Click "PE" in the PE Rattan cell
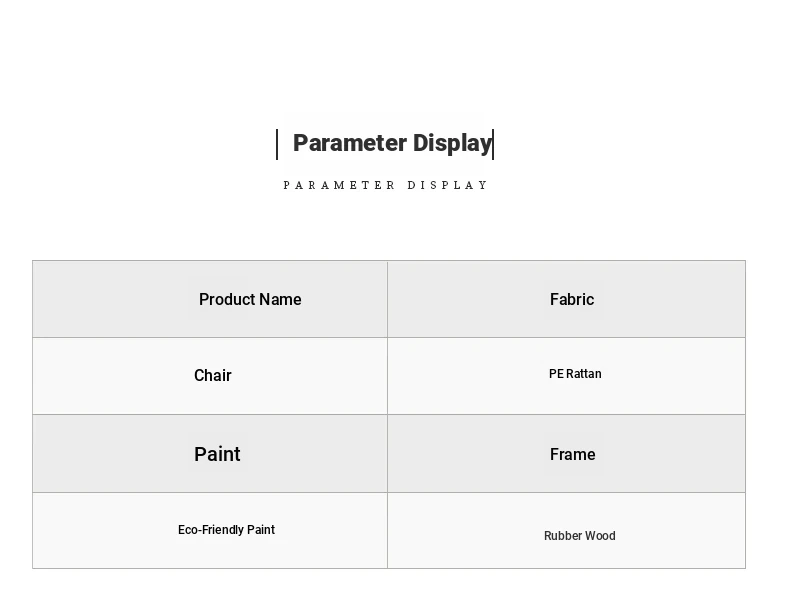 tap(557, 374)
